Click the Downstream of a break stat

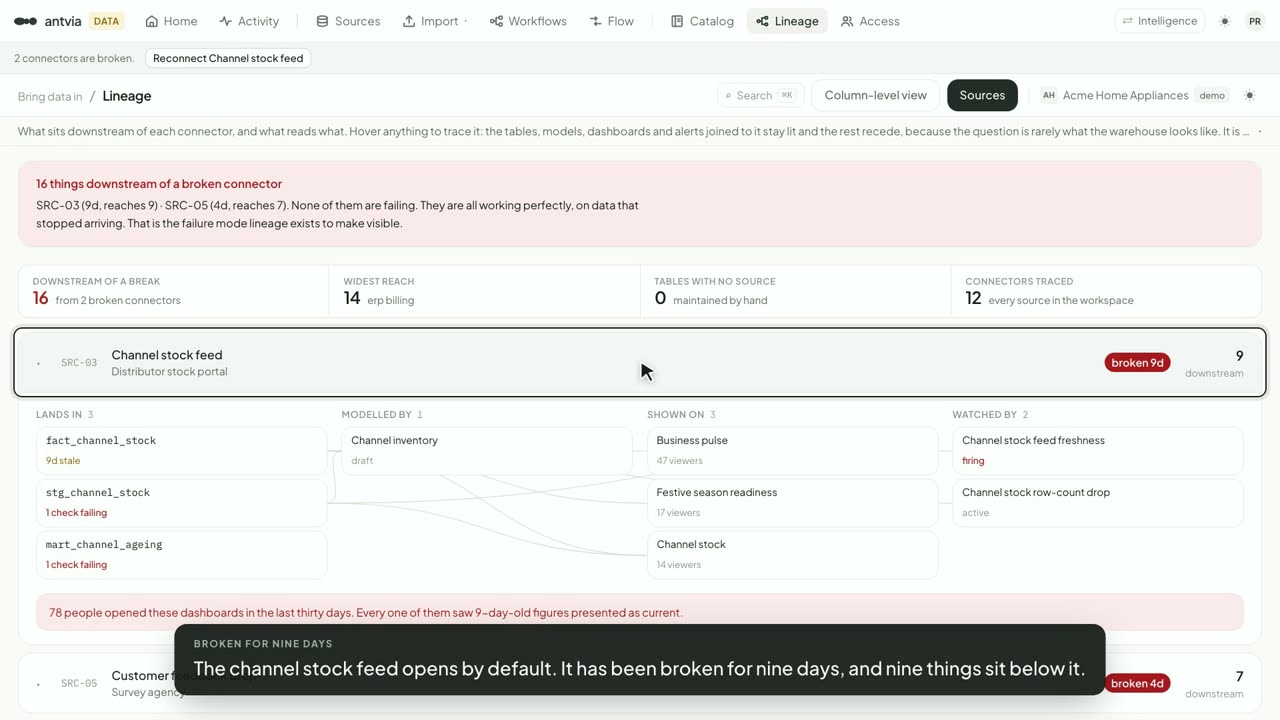(x=174, y=291)
